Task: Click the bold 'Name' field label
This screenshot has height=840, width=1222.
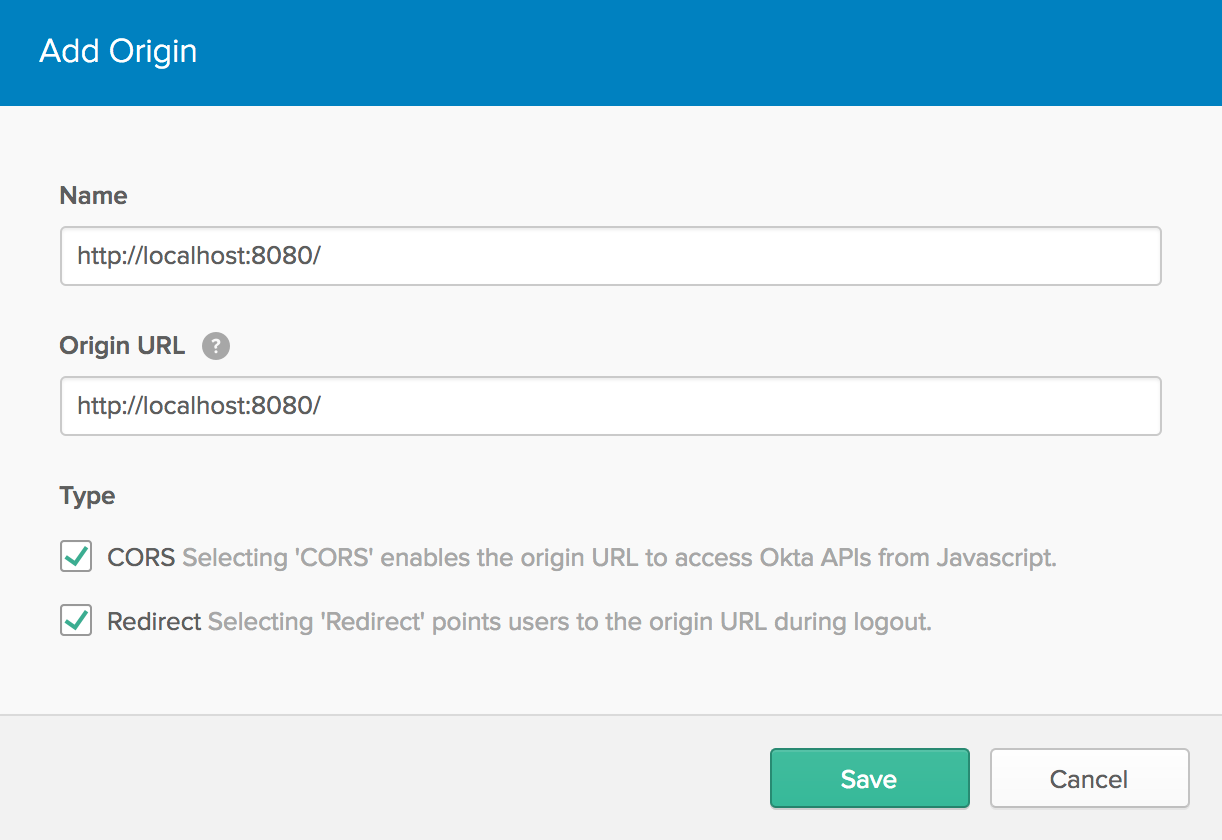Action: (x=93, y=196)
